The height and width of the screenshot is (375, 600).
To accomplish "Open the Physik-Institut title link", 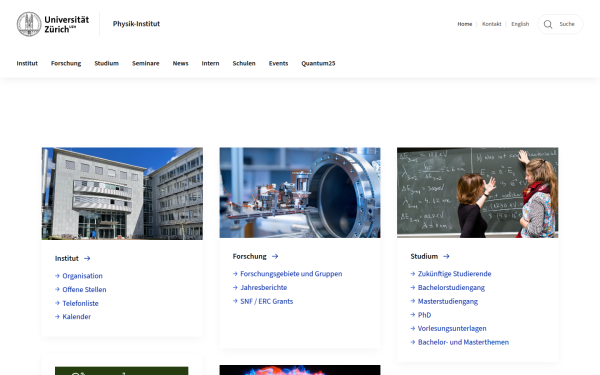I will pyautogui.click(x=136, y=24).
